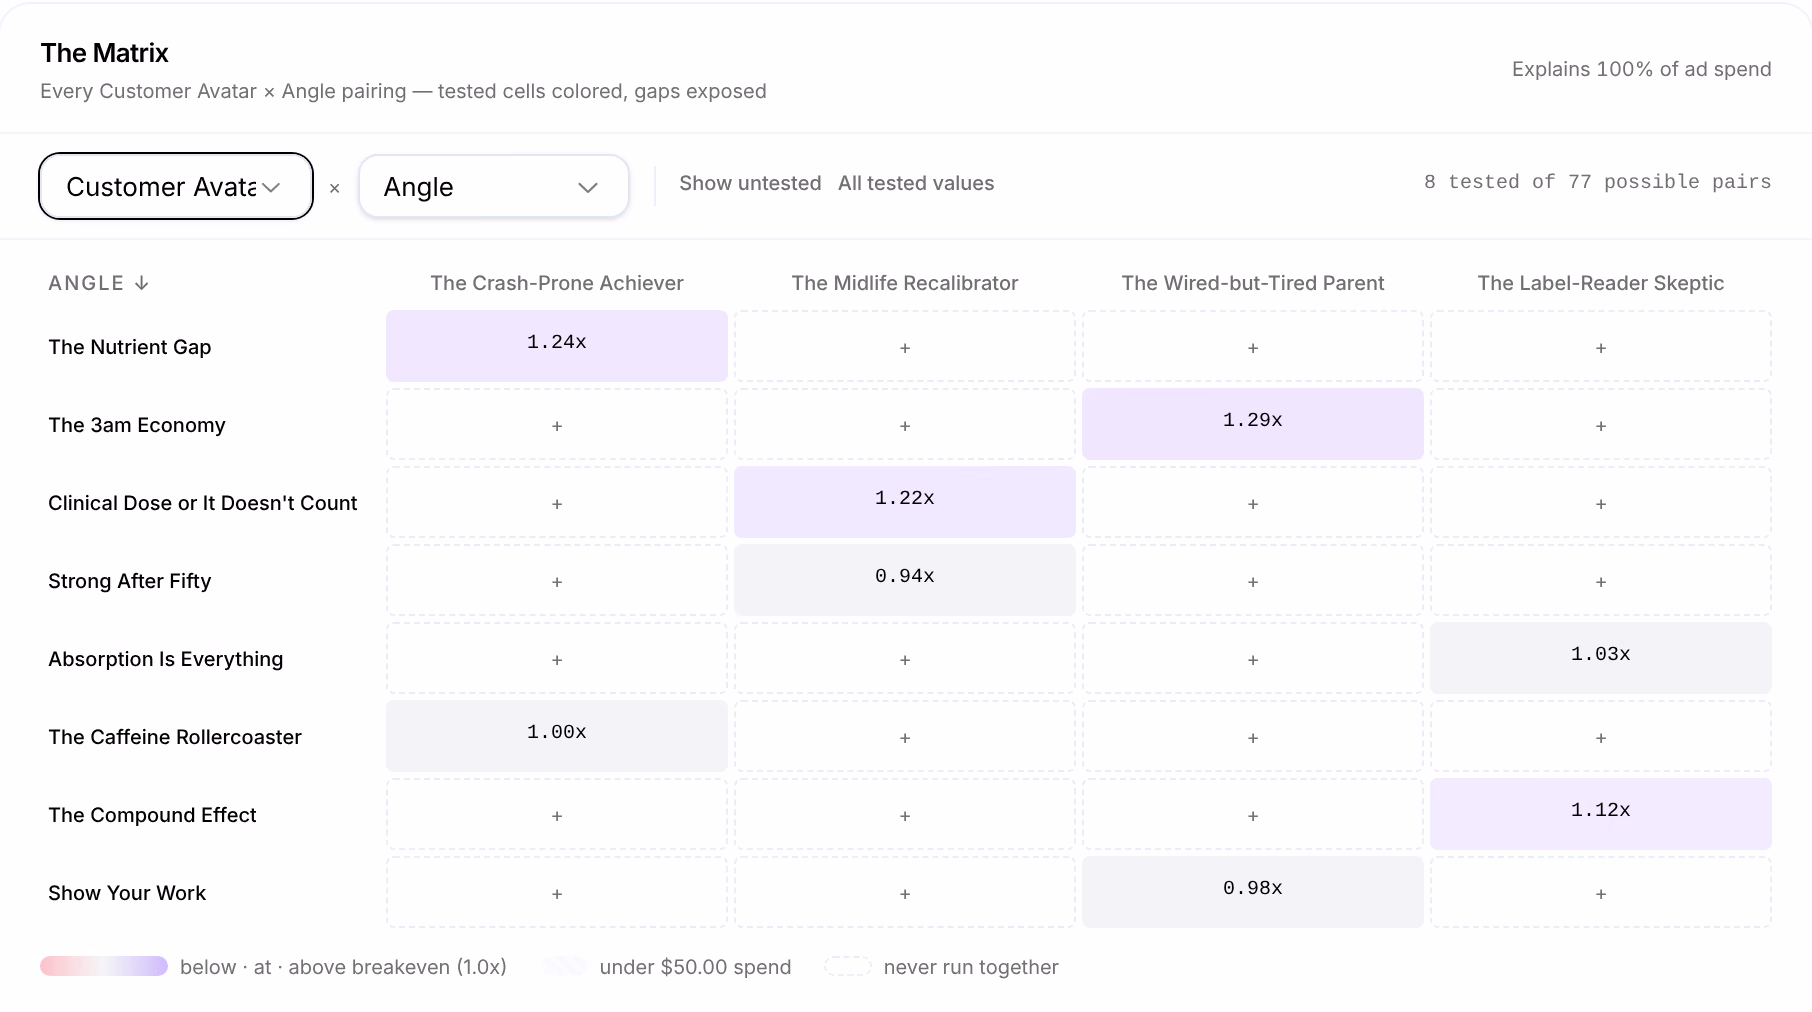The image size is (1812, 1012).
Task: Select The Crash-Prone Achiever column header
Action: [557, 283]
